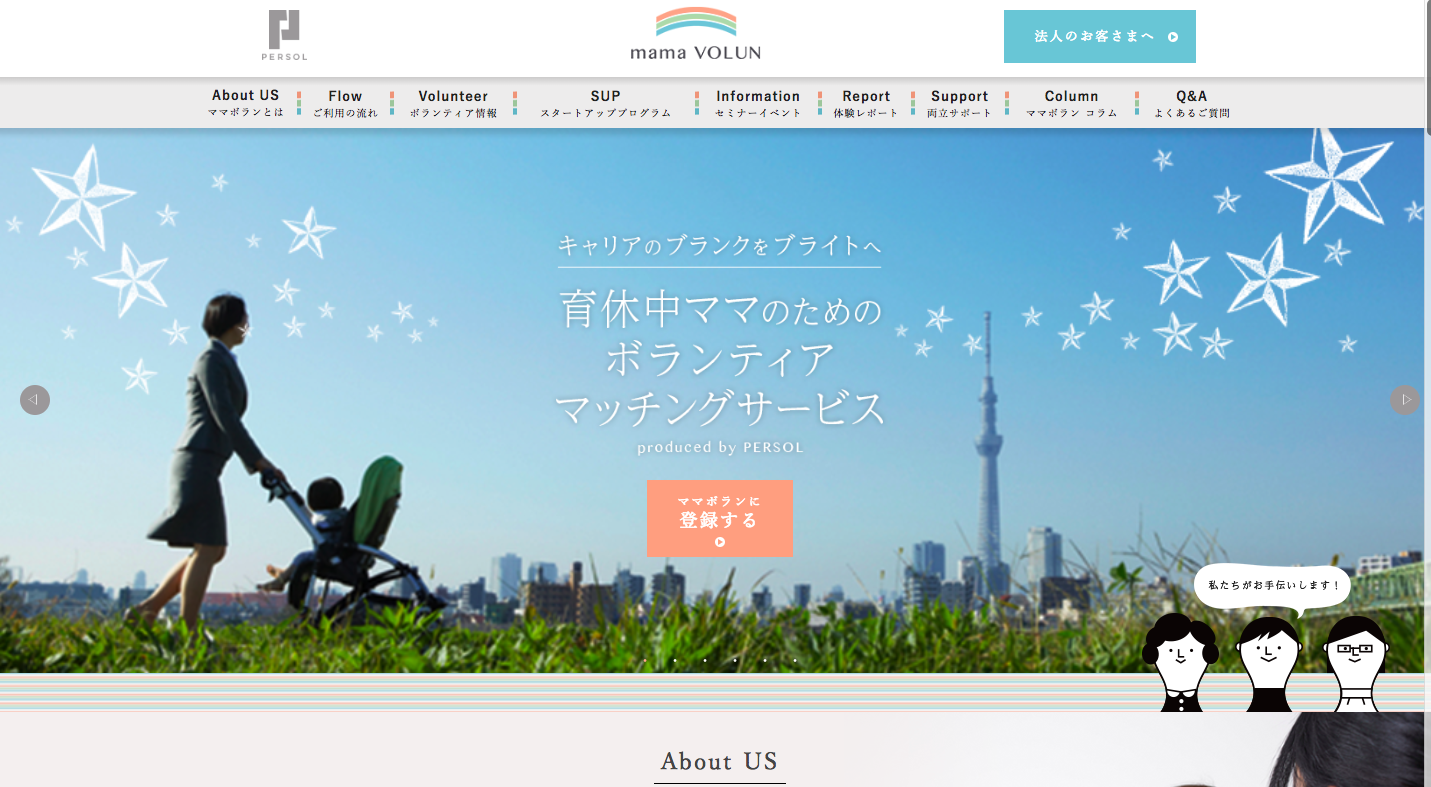The image size is (1431, 787).
Task: Go to the Support 両立サポート menu item
Action: pos(960,104)
